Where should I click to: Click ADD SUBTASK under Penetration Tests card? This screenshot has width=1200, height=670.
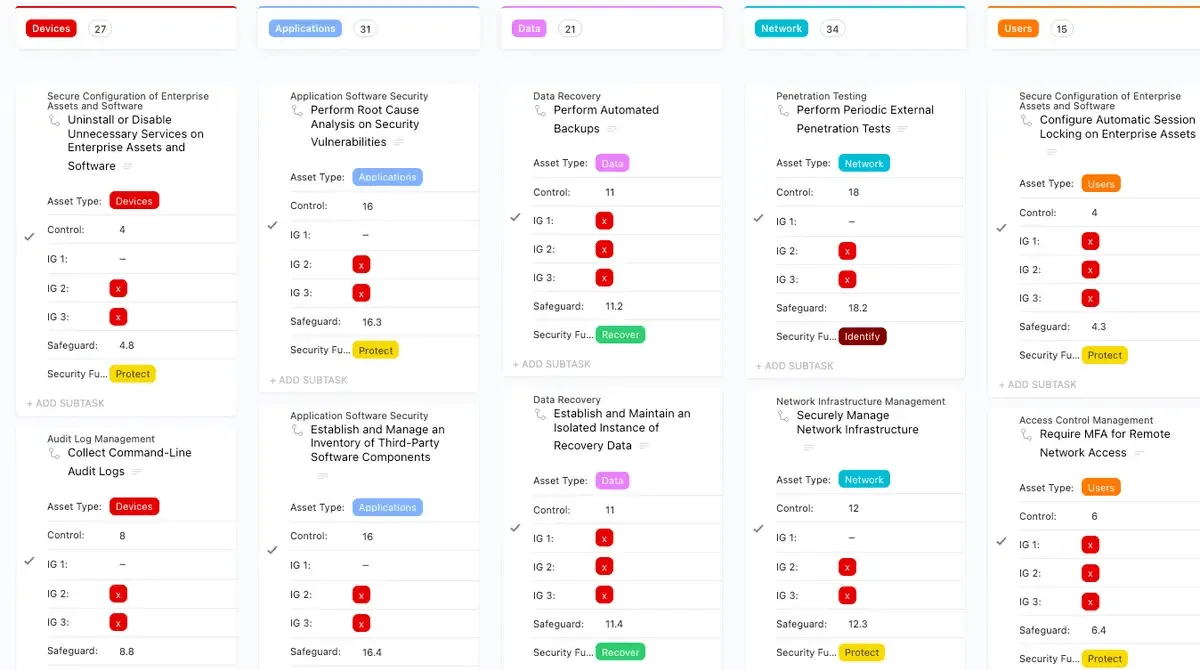point(795,366)
